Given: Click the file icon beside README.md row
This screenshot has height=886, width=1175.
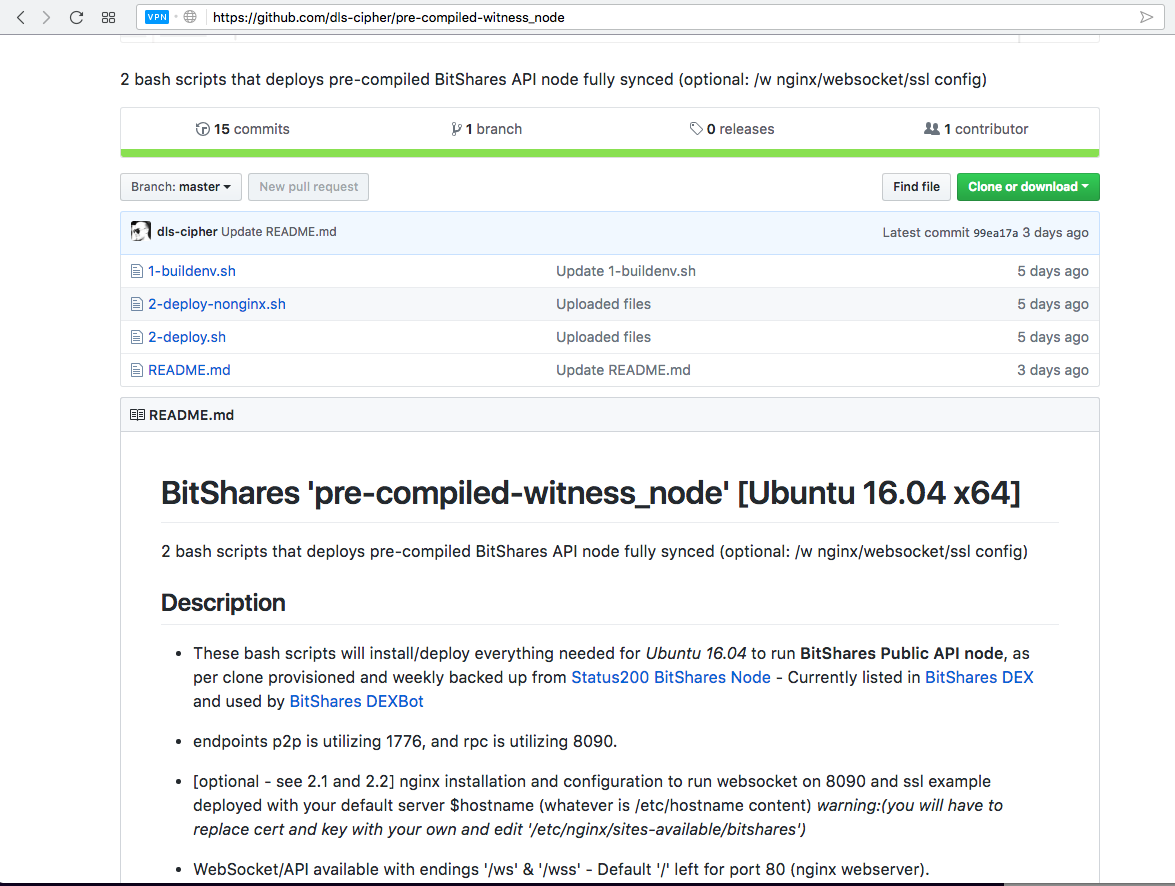Looking at the screenshot, I should pos(136,370).
